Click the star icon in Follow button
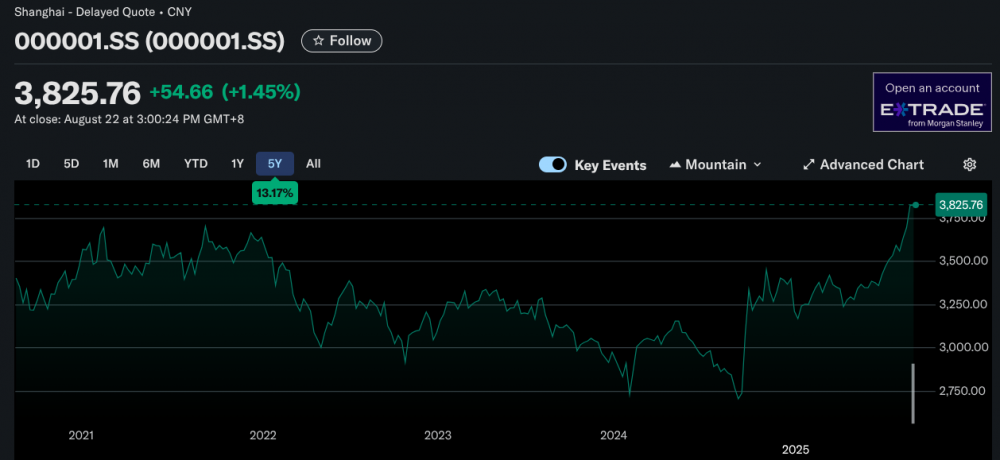This screenshot has height=460, width=1000. [318, 41]
